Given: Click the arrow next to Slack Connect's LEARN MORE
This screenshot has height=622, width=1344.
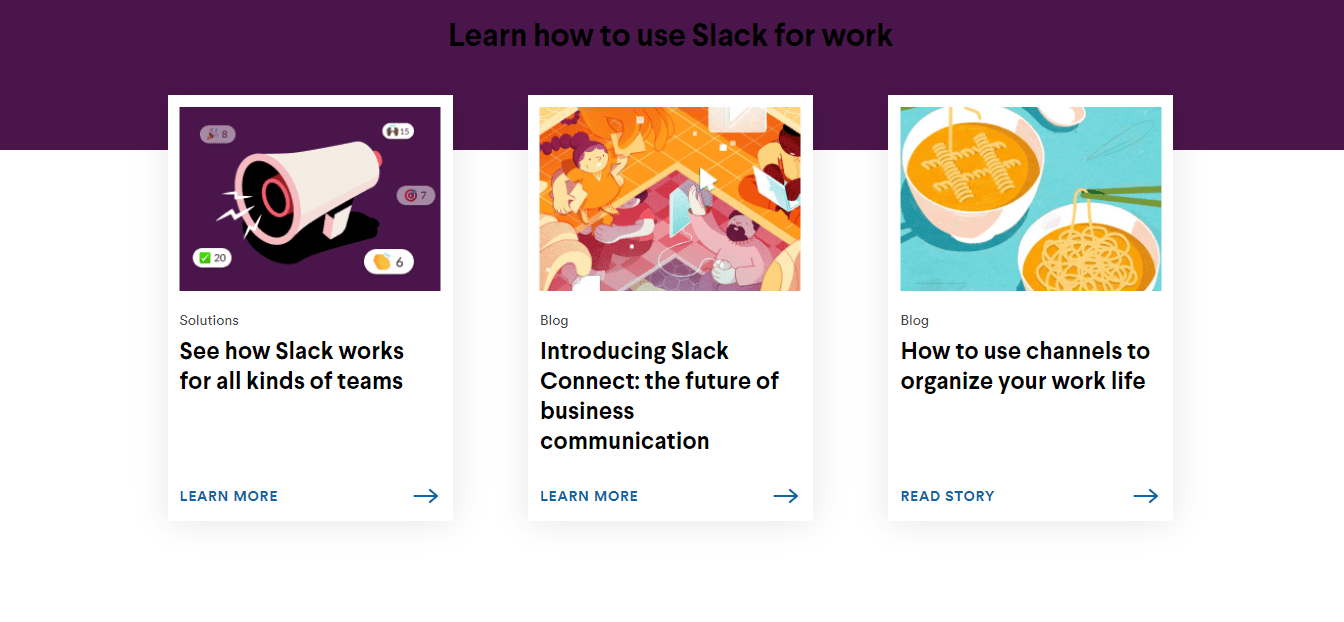Looking at the screenshot, I should click(786, 495).
